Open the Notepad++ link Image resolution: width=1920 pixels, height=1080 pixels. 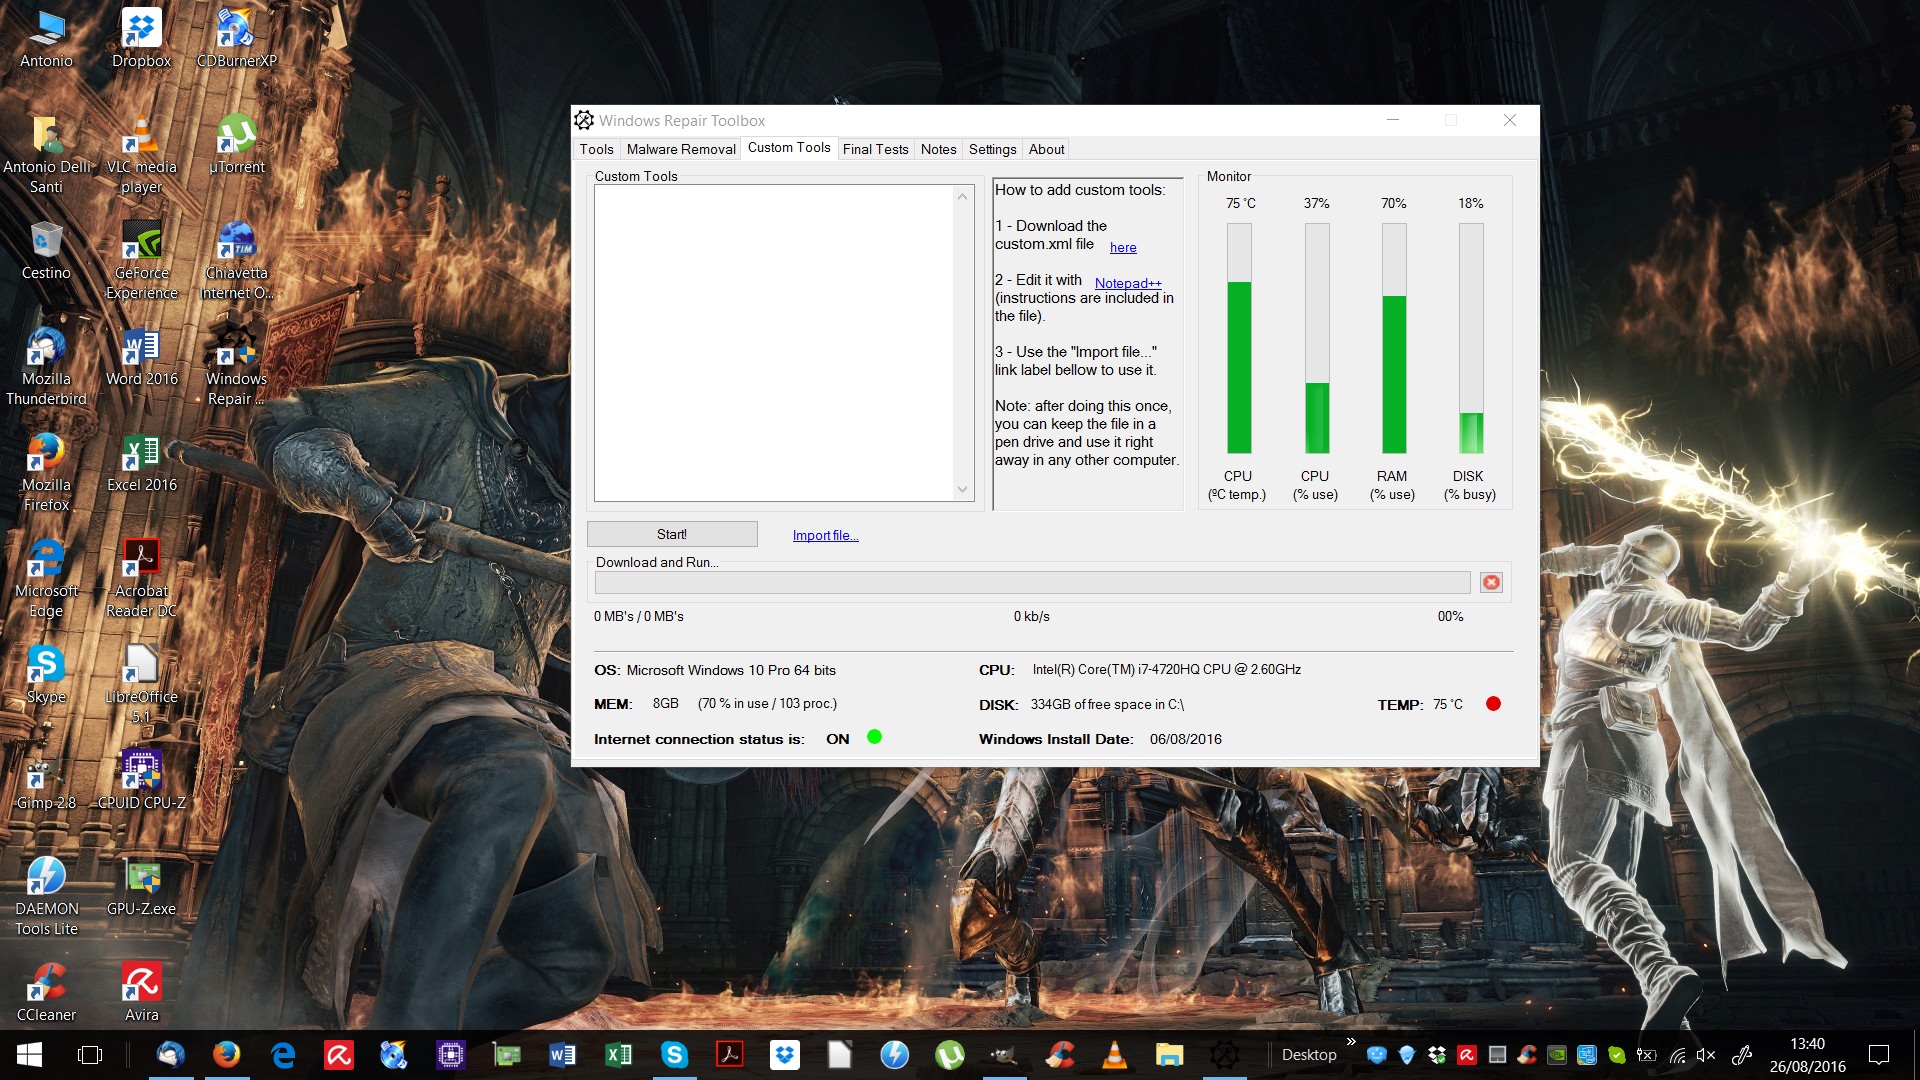pos(1128,283)
